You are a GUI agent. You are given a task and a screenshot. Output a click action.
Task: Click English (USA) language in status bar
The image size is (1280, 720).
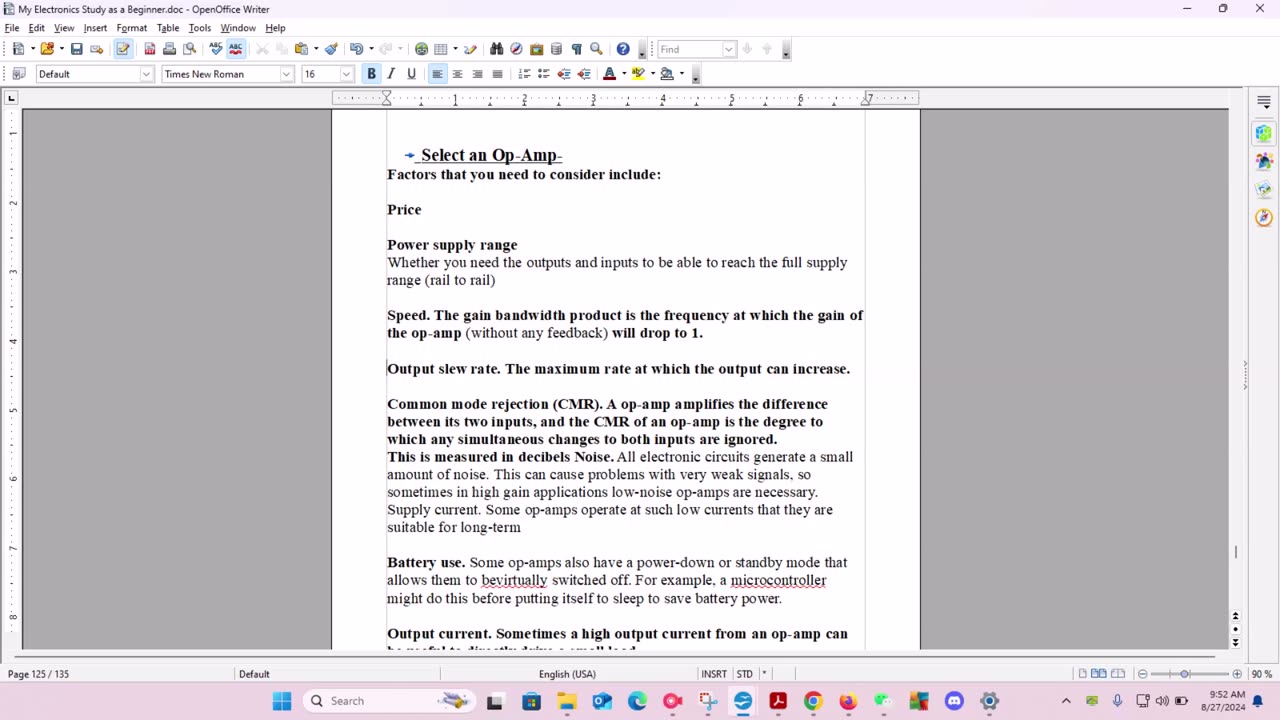coord(567,674)
